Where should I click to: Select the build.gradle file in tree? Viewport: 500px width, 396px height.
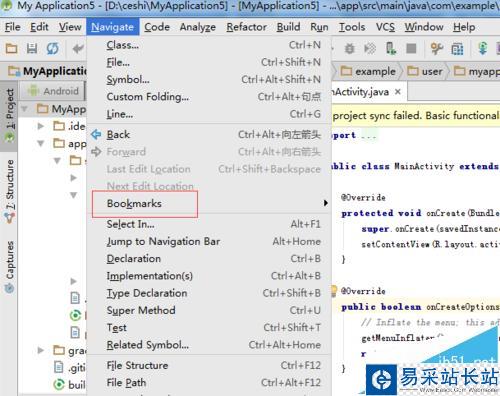(70, 384)
